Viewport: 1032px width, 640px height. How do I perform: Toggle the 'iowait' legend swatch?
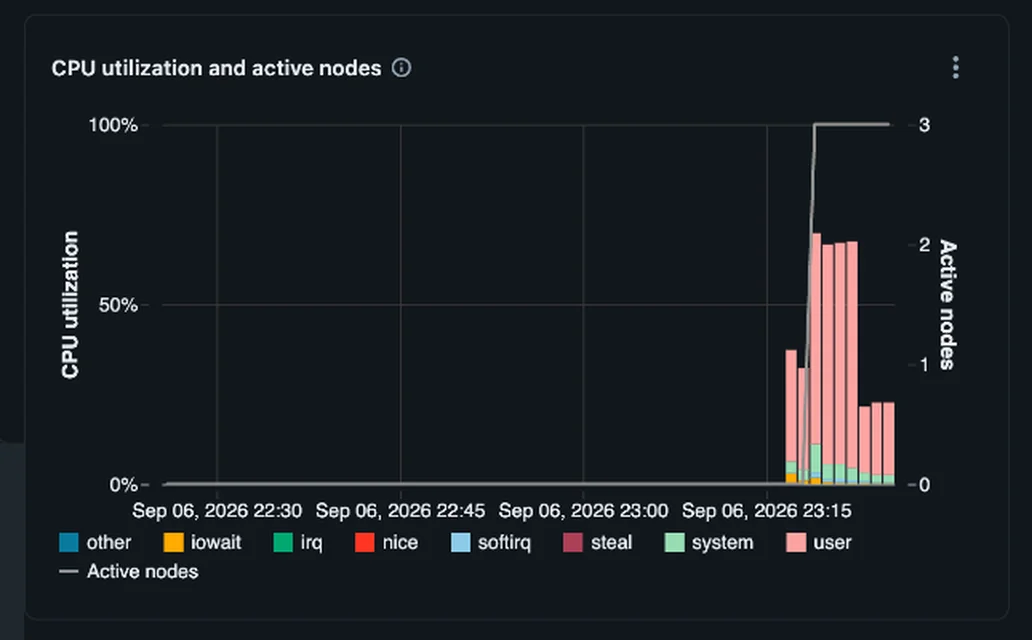(174, 543)
